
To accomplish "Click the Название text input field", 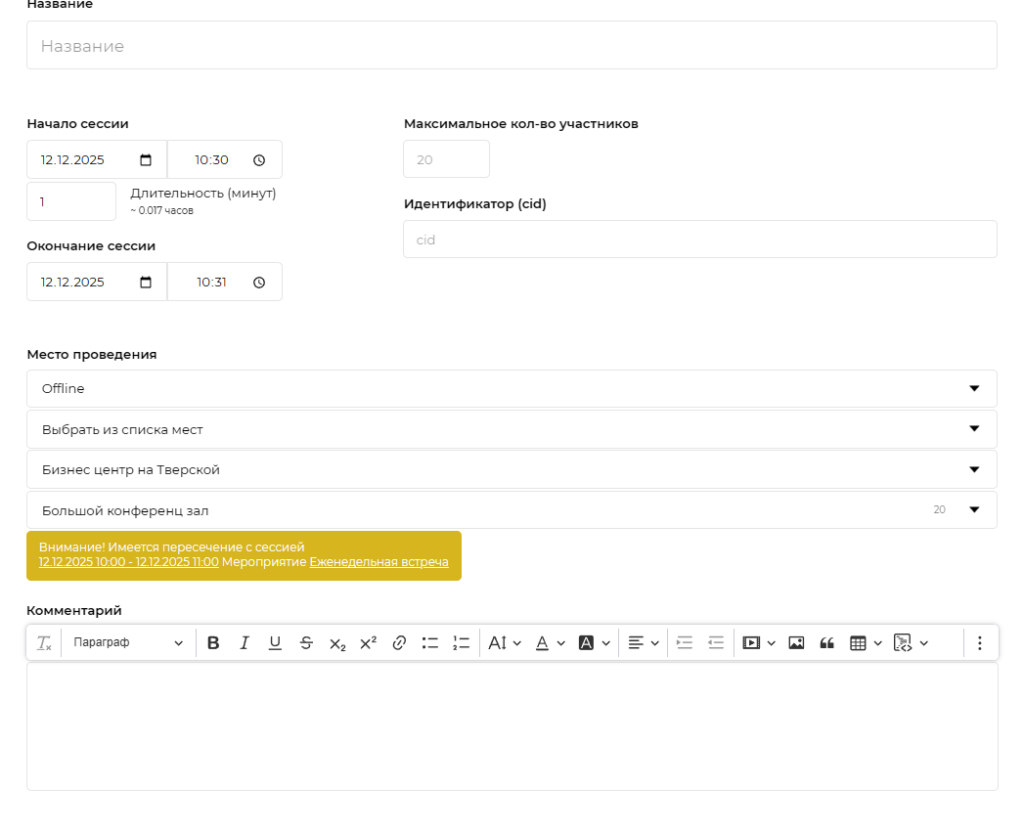I will click(x=511, y=46).
